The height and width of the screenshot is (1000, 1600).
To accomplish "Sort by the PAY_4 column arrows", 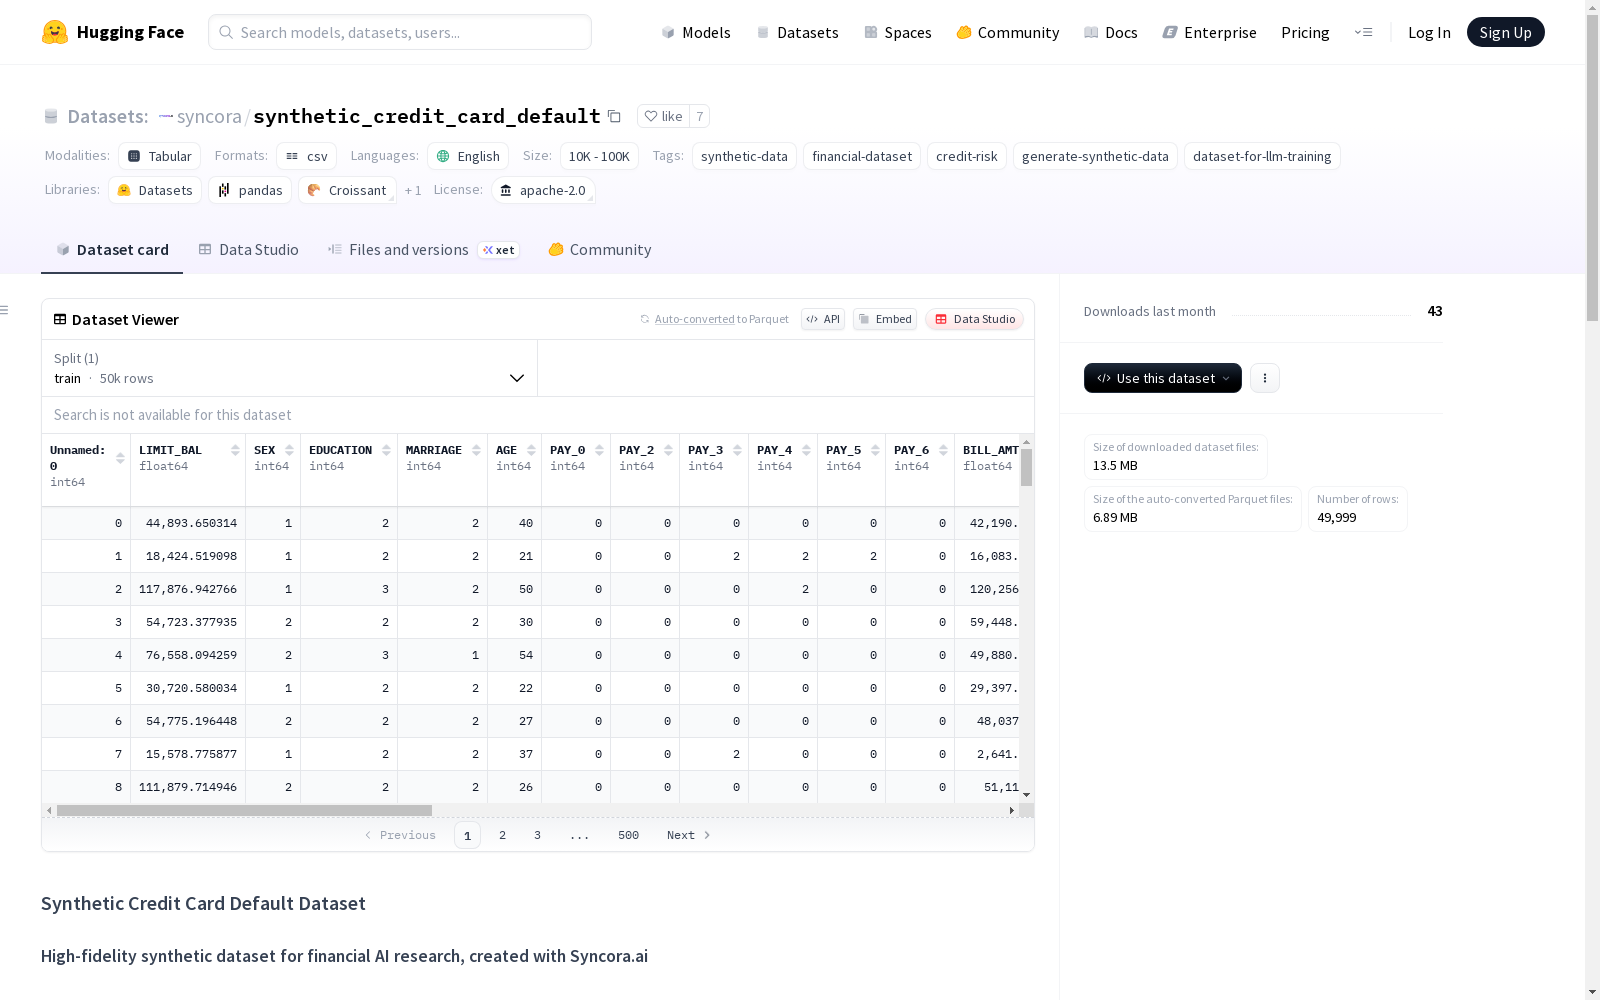I will tap(806, 450).
